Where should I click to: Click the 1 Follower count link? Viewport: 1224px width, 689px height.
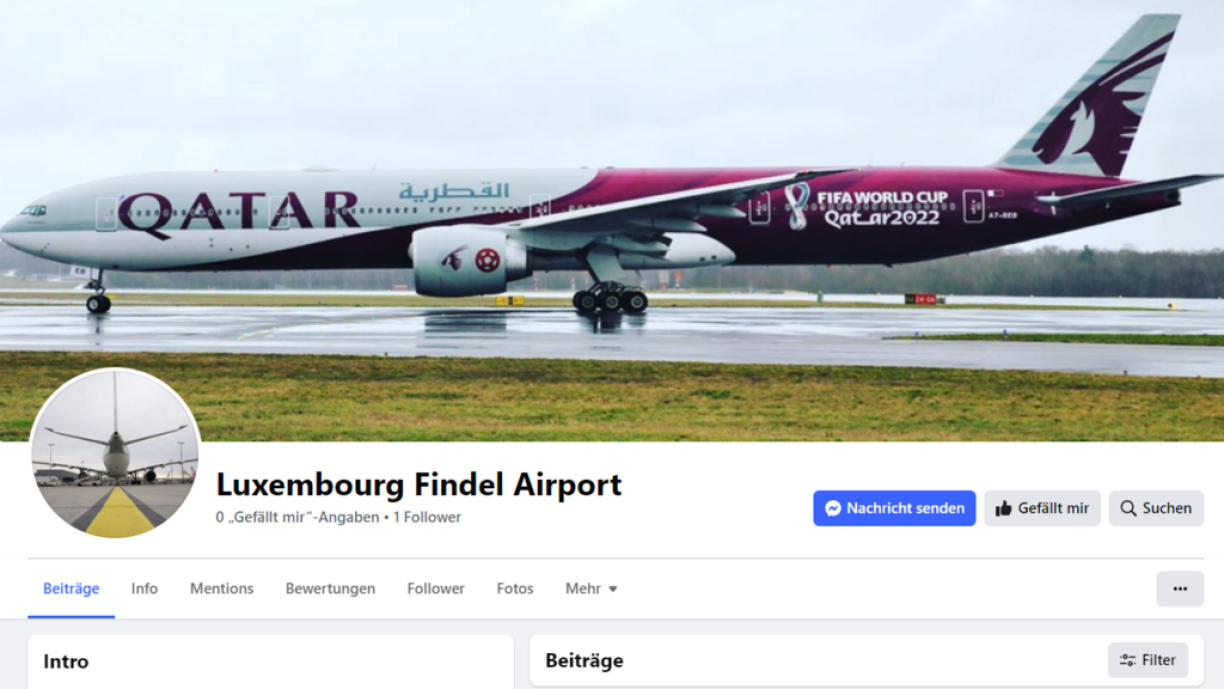[427, 517]
